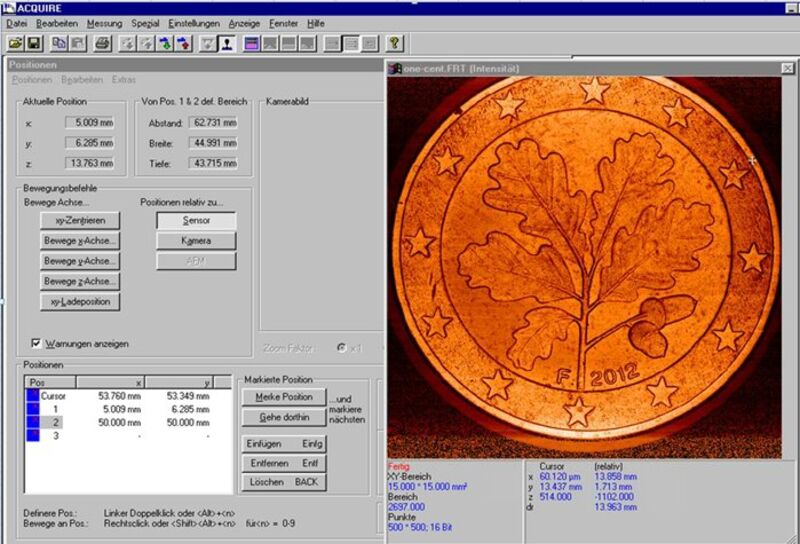
Task: Open the Spezial menu
Action: point(145,23)
